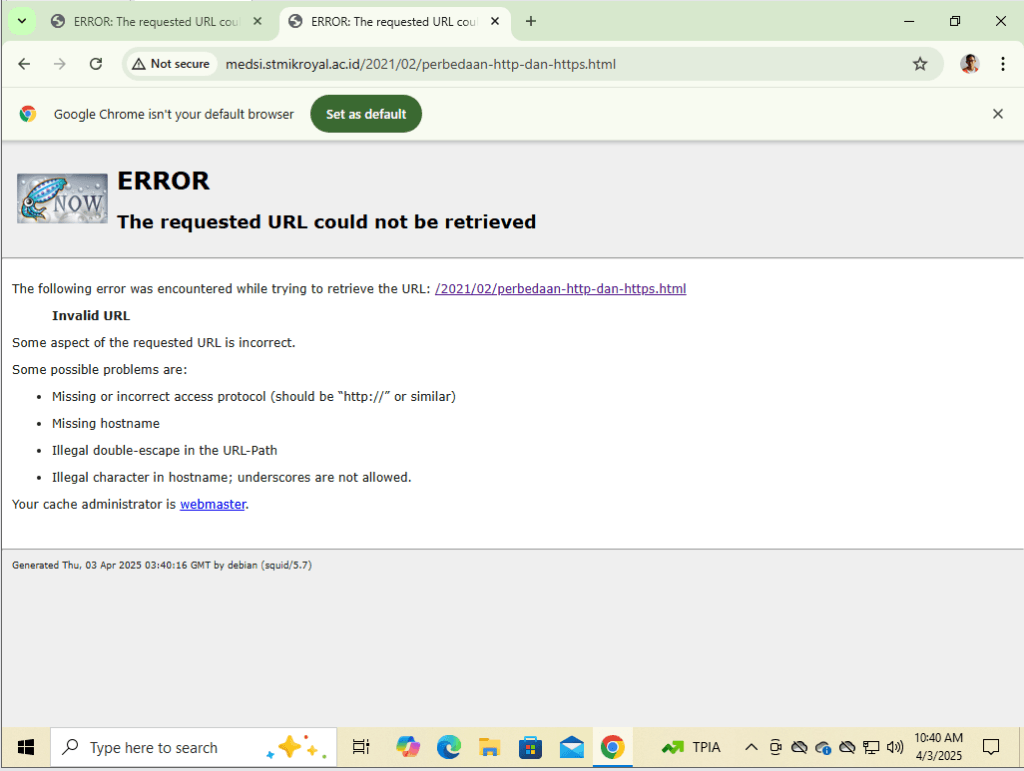Click the Set as default button
This screenshot has height=771, width=1024.
366,114
